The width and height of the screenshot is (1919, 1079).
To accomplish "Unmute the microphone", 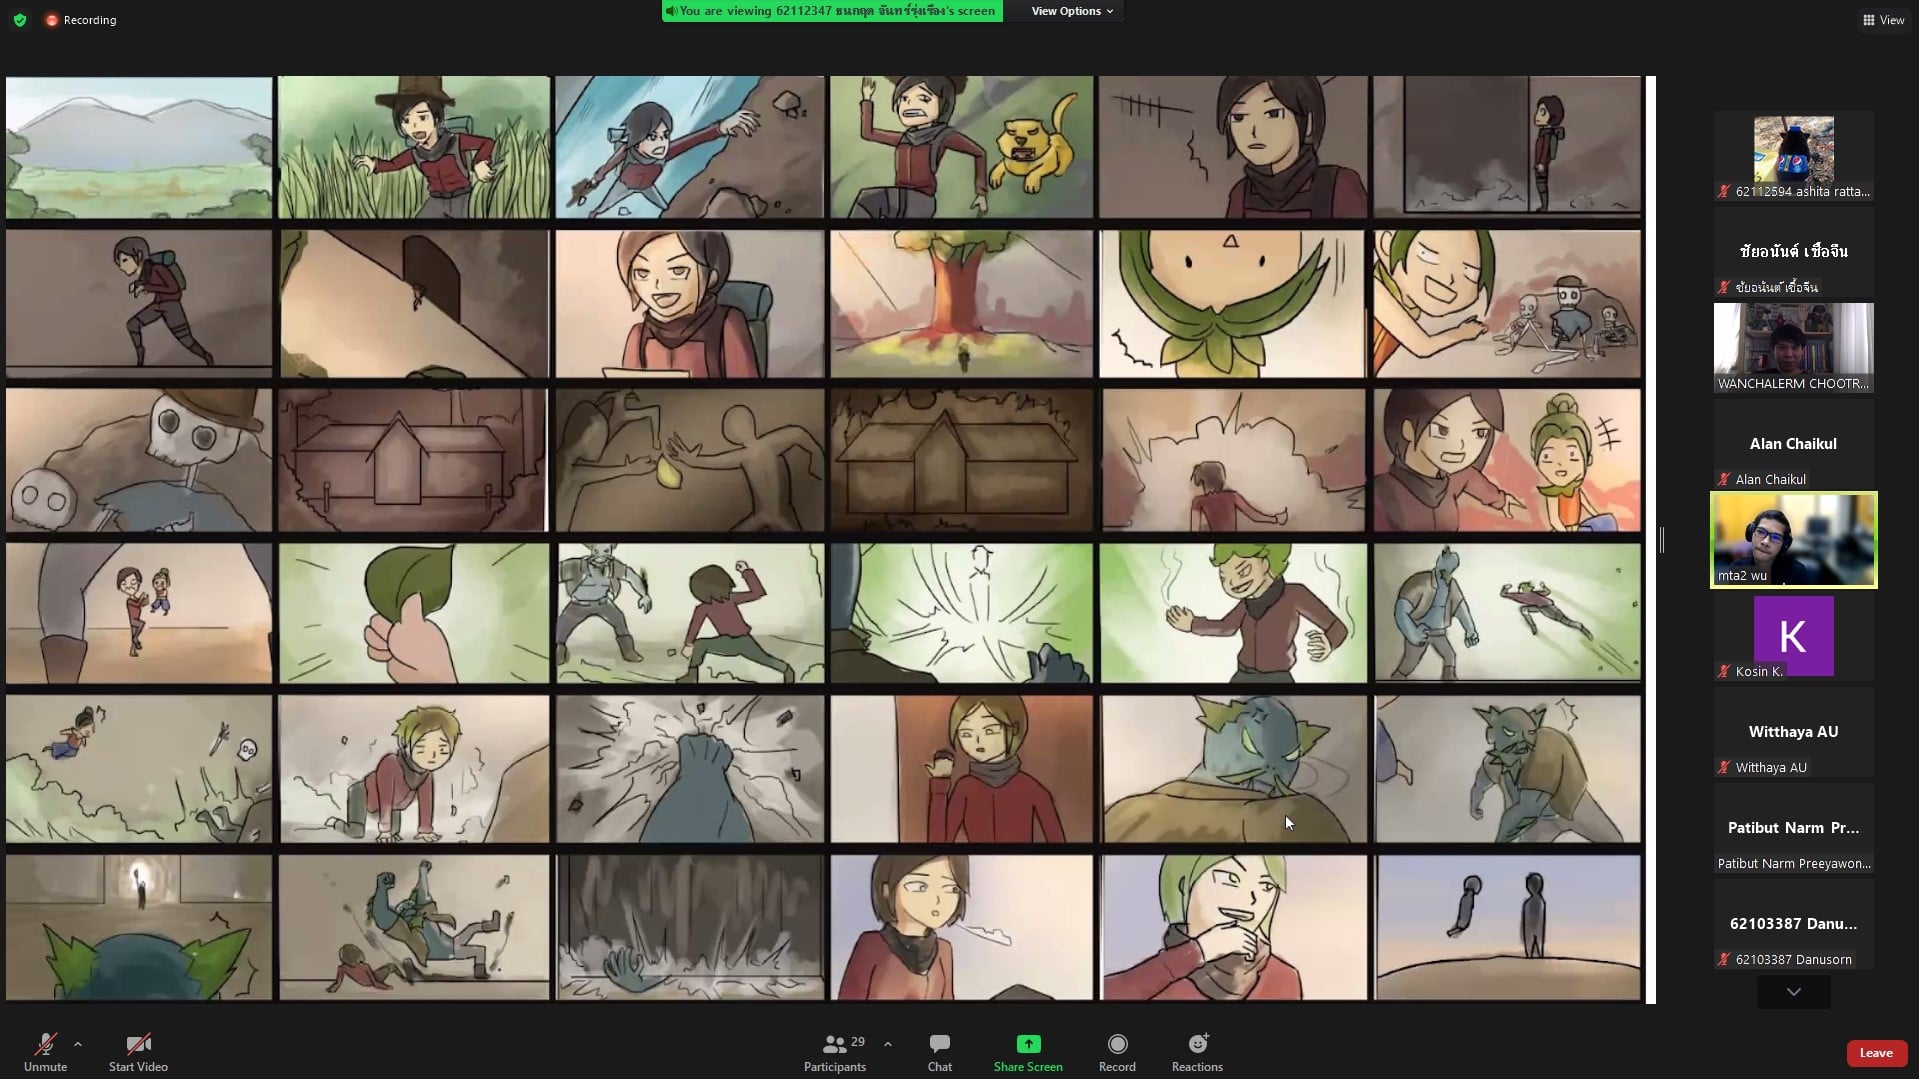I will click(45, 1051).
